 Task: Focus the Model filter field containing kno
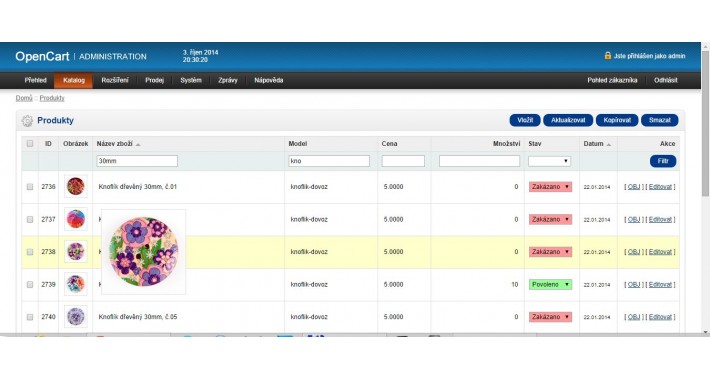(x=329, y=161)
